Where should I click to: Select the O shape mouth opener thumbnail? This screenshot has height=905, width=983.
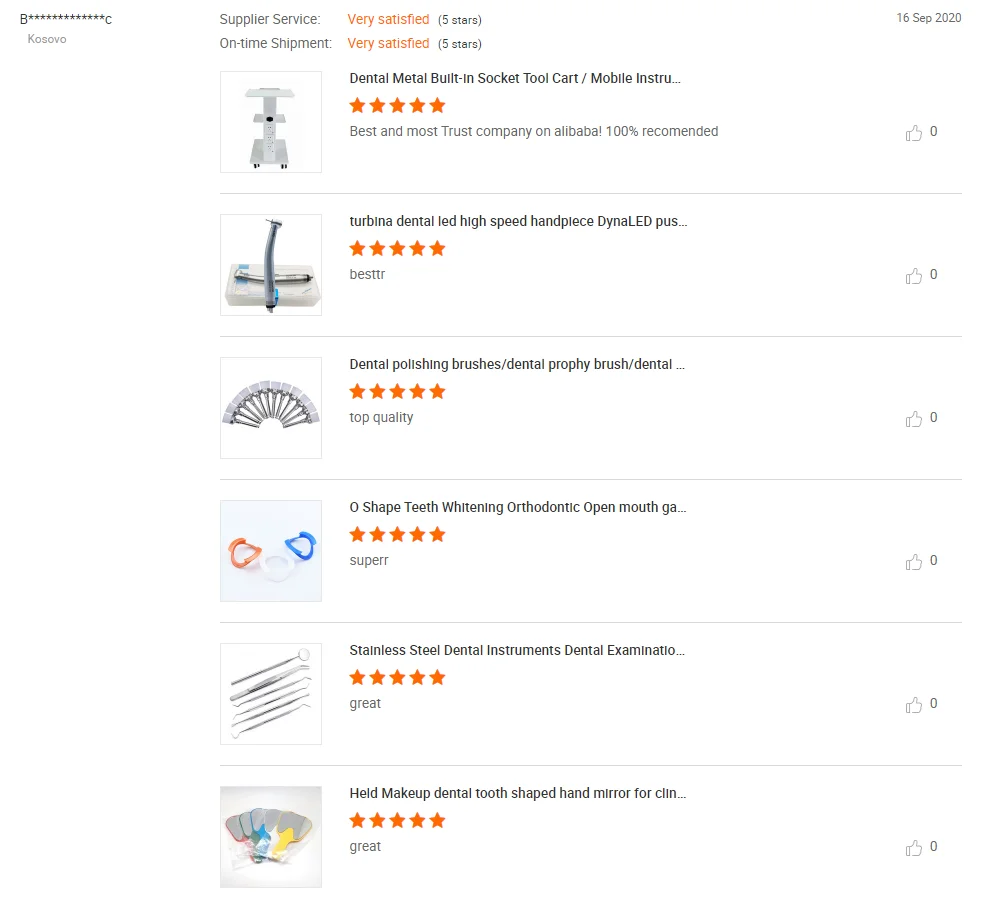click(271, 551)
